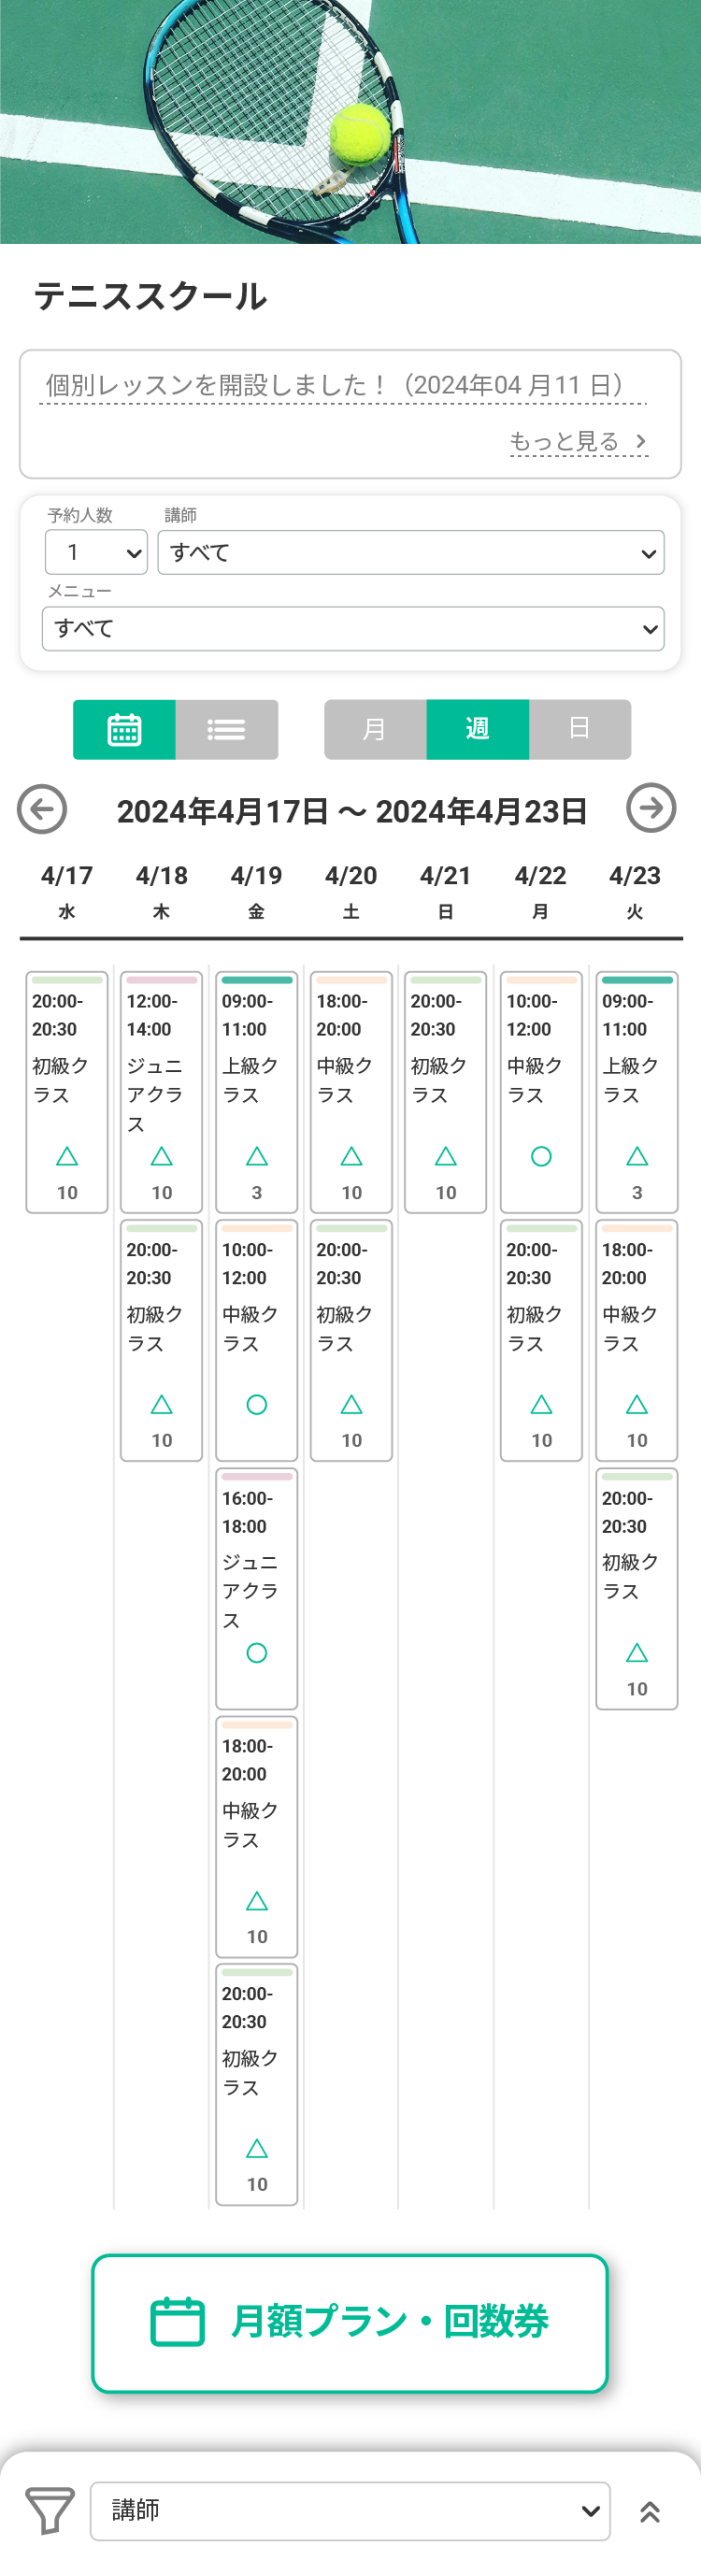Switch to list view icon
Image resolution: width=701 pixels, height=2560 pixels.
pos(226,729)
